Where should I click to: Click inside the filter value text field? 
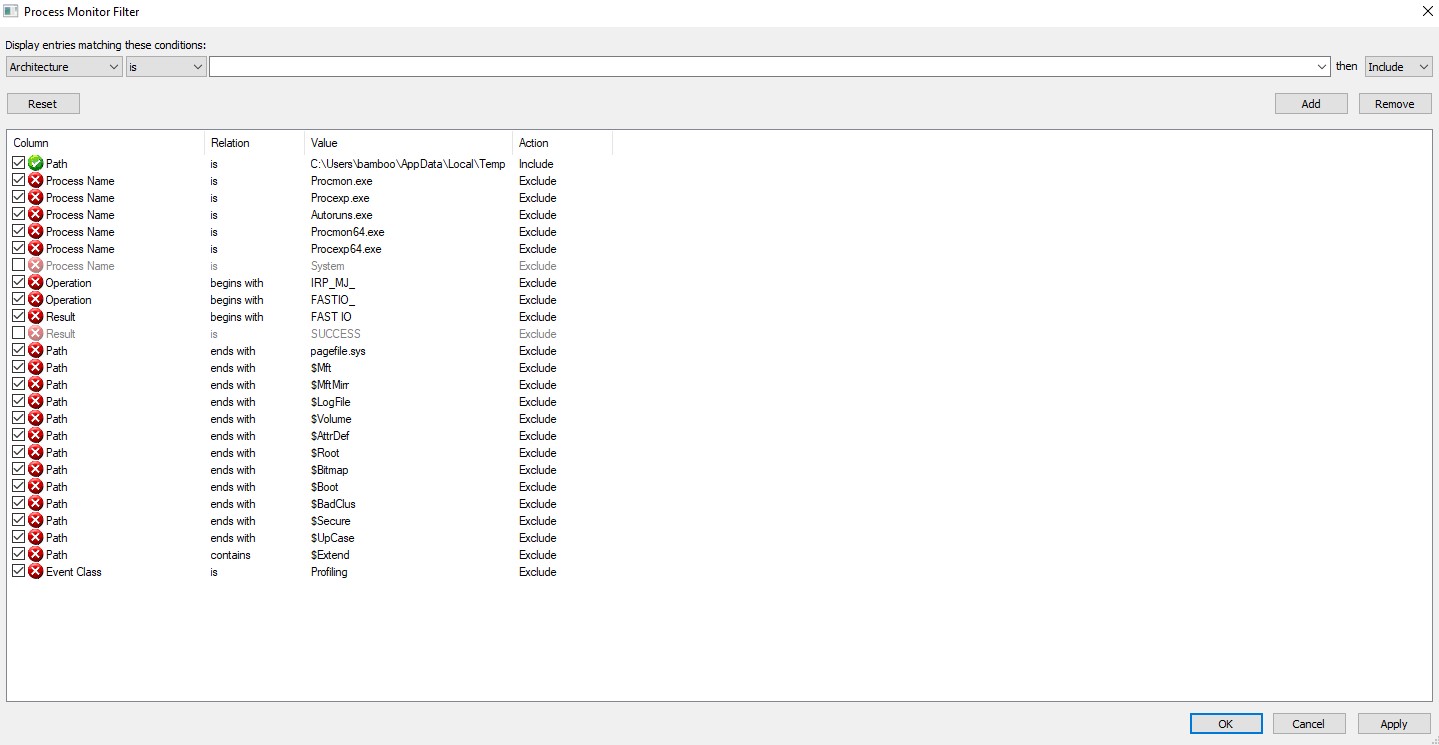pyautogui.click(x=762, y=67)
